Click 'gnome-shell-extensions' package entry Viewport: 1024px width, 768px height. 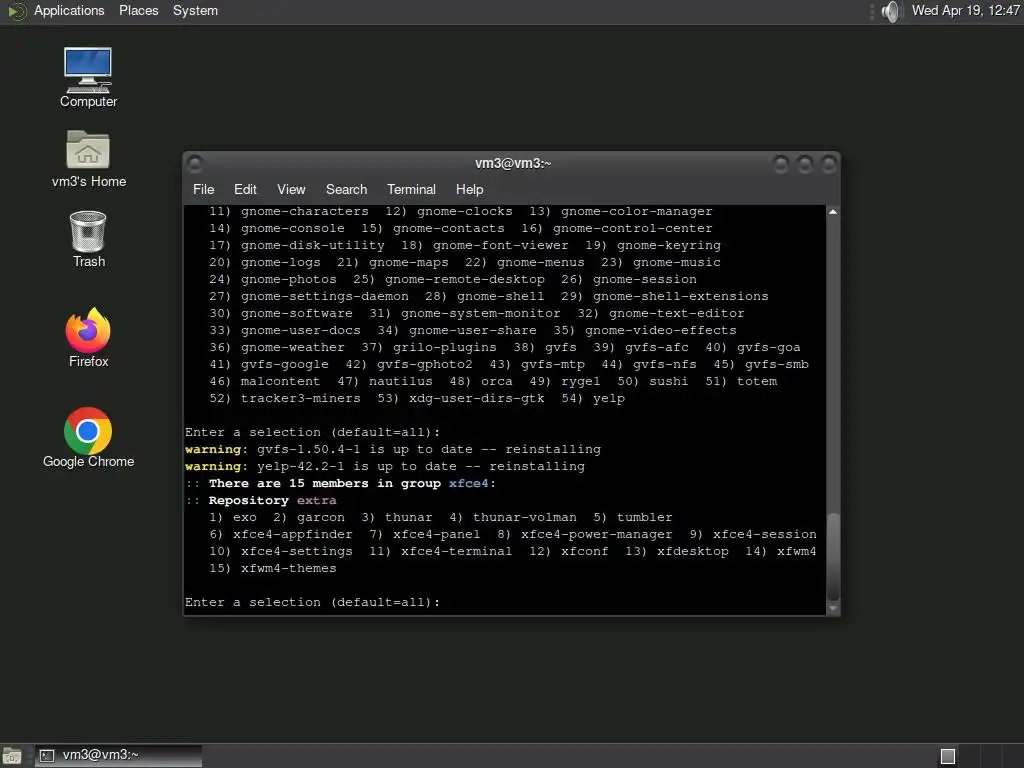pyautogui.click(x=680, y=296)
